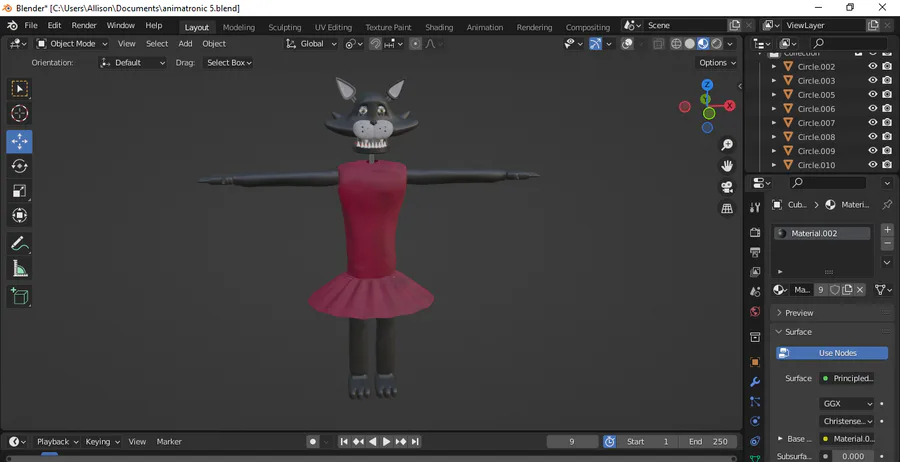Toggle fake user shield for material
Image resolution: width=900 pixels, height=462 pixels.
tap(835, 290)
